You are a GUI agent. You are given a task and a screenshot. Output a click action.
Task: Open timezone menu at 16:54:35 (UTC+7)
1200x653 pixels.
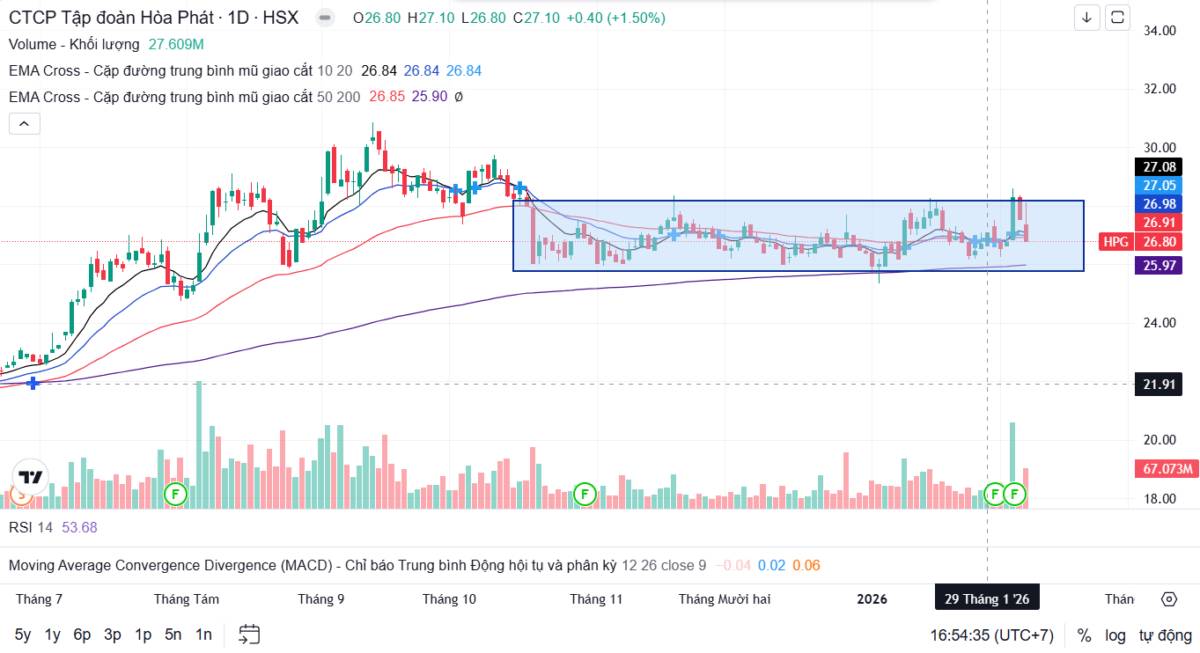click(x=991, y=635)
